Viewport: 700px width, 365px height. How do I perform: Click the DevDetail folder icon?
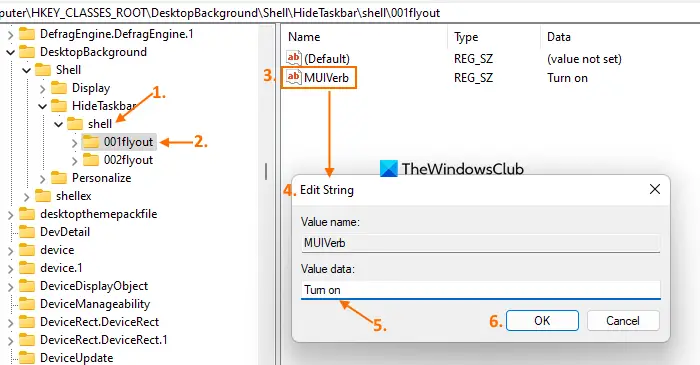point(27,232)
